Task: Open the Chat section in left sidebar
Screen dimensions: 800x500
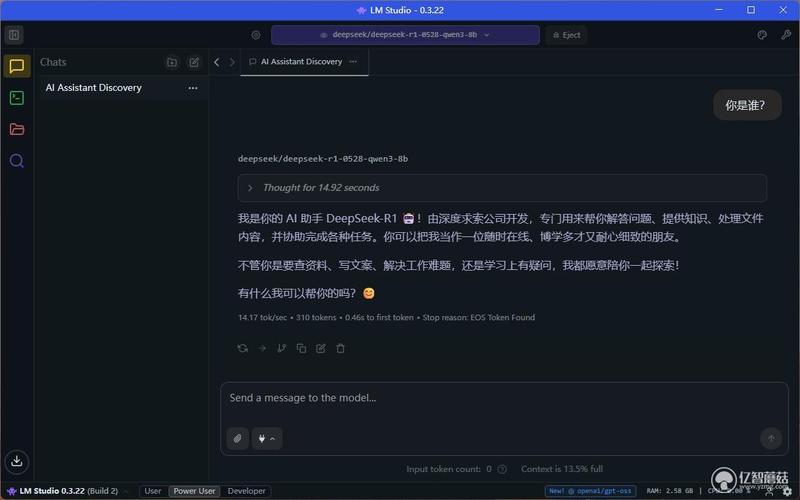Action: pos(17,66)
